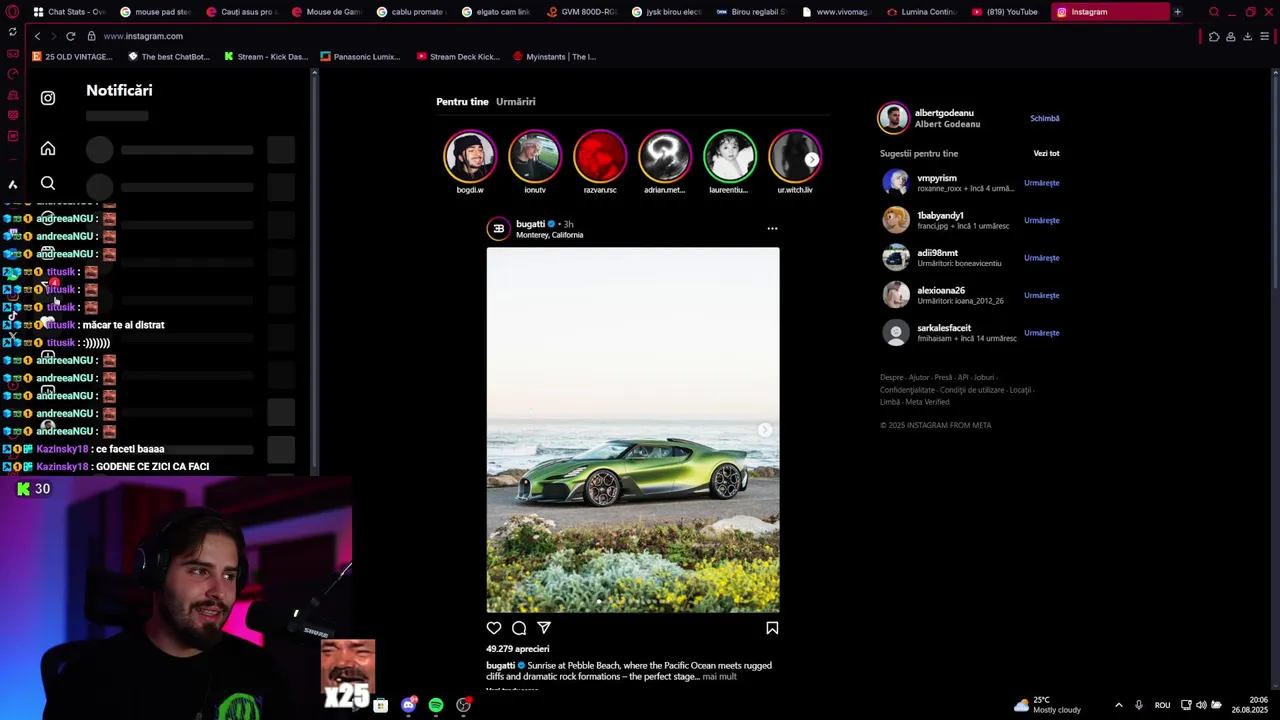Click the green Bugatti post image
1280x720 pixels.
tap(633, 430)
